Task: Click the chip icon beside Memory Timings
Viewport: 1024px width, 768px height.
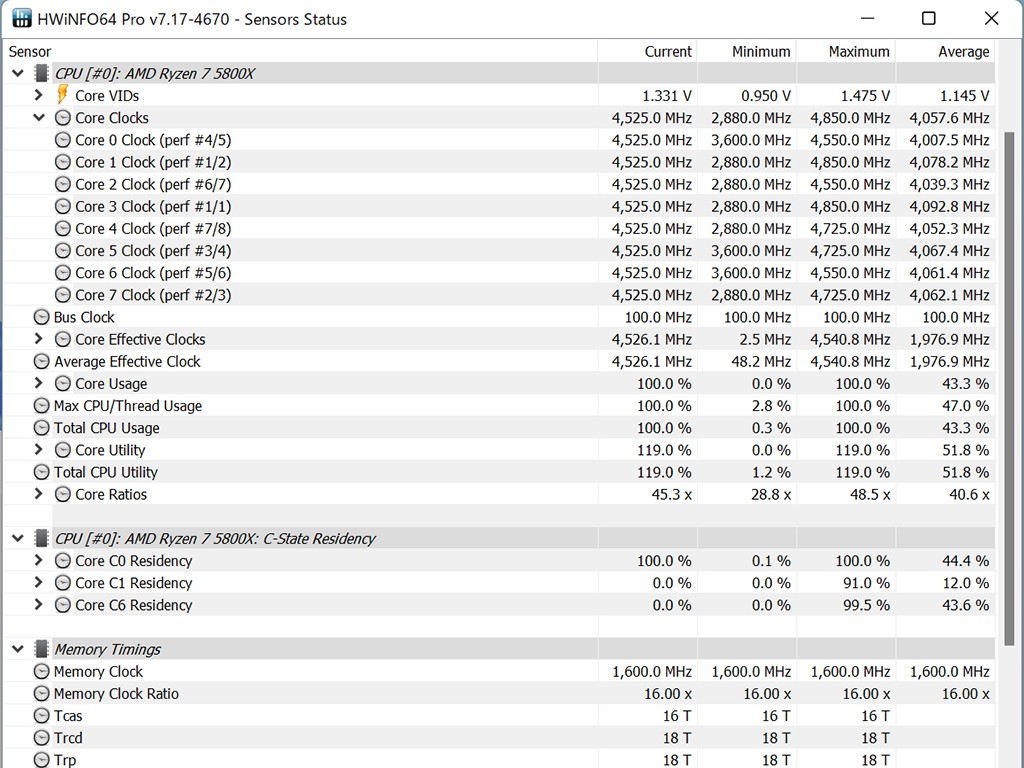Action: click(41, 649)
